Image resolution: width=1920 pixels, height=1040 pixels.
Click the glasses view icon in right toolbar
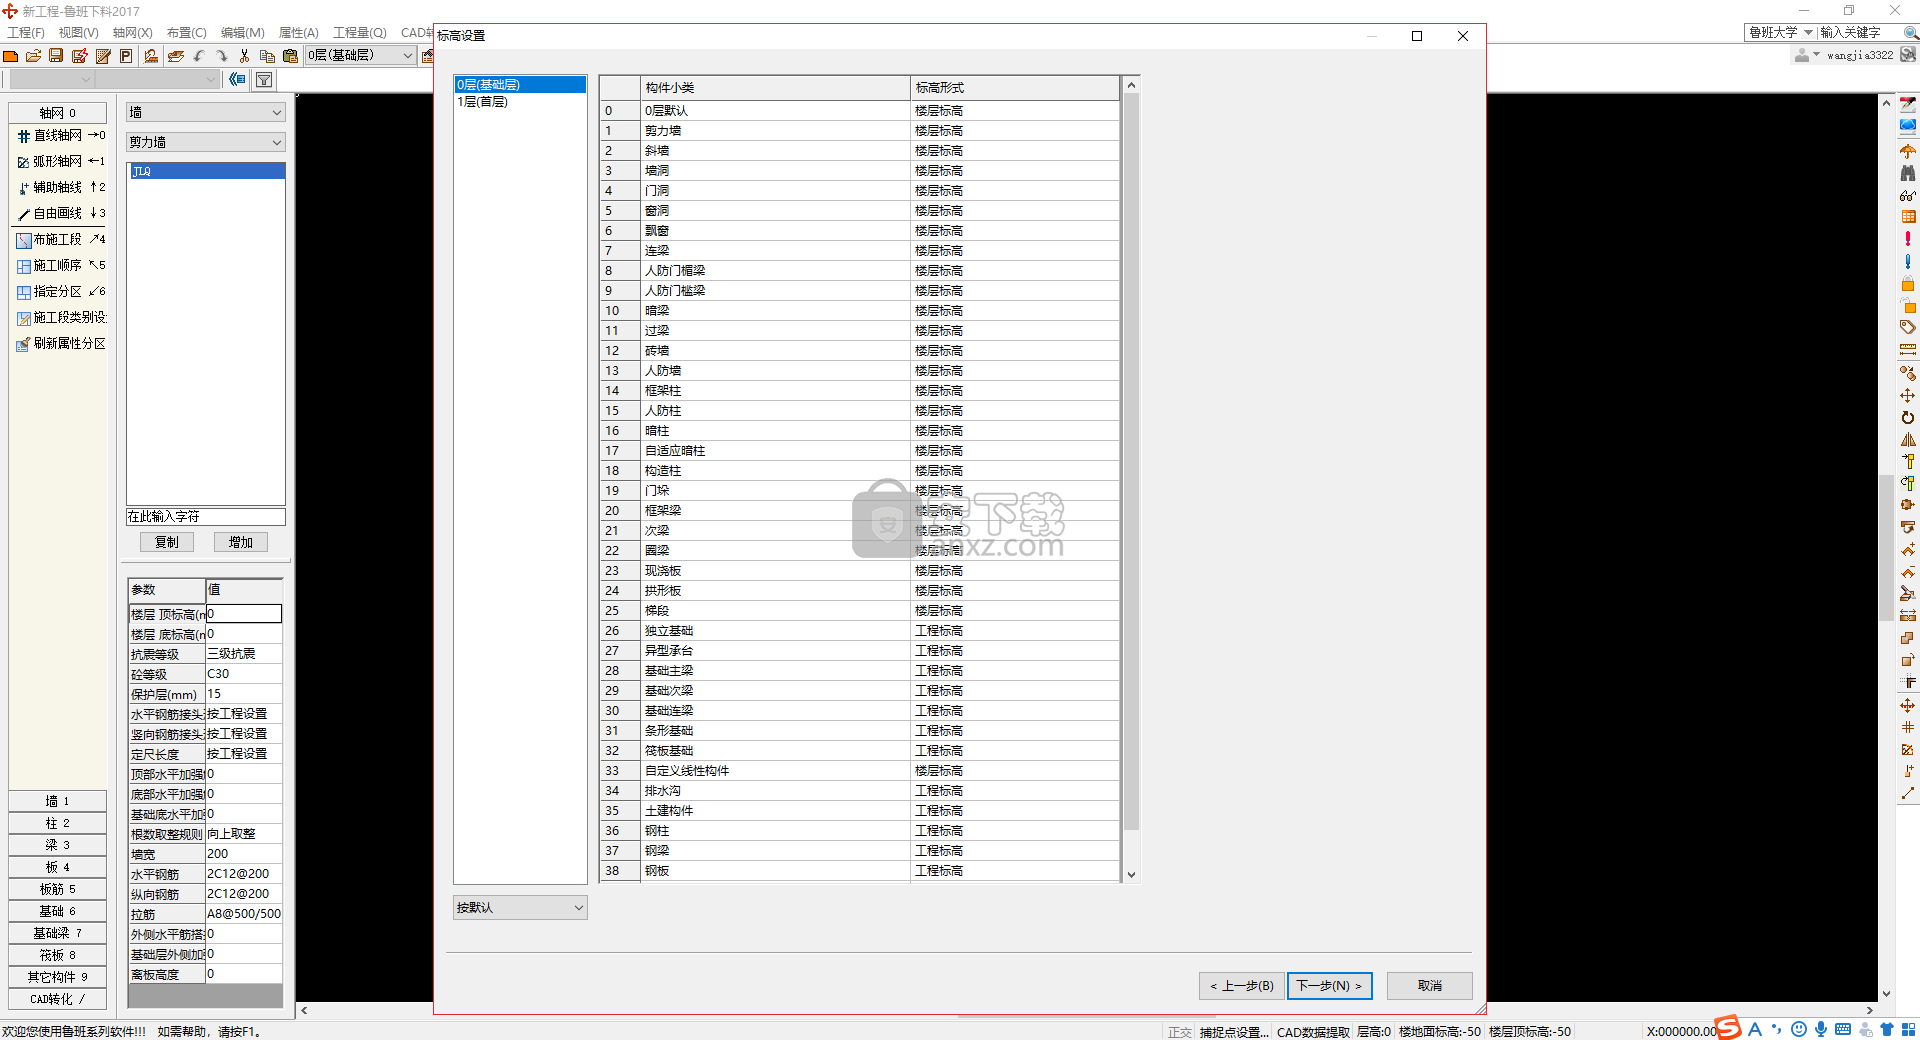point(1908,195)
